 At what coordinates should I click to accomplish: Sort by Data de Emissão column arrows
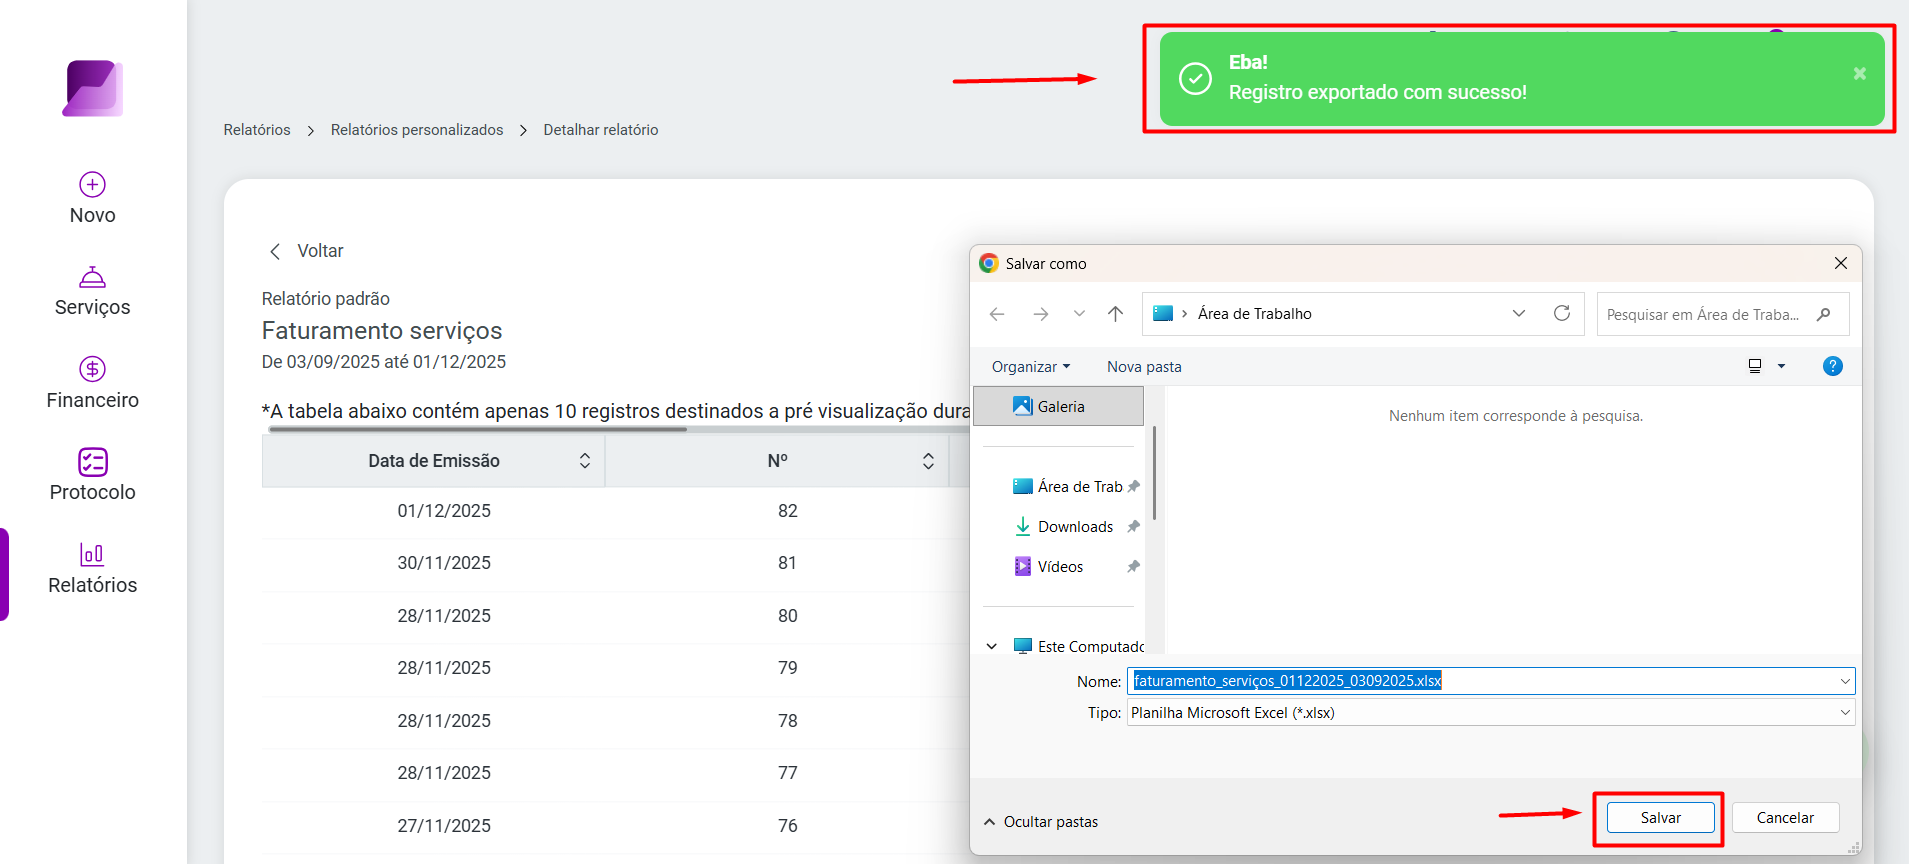[x=585, y=461]
